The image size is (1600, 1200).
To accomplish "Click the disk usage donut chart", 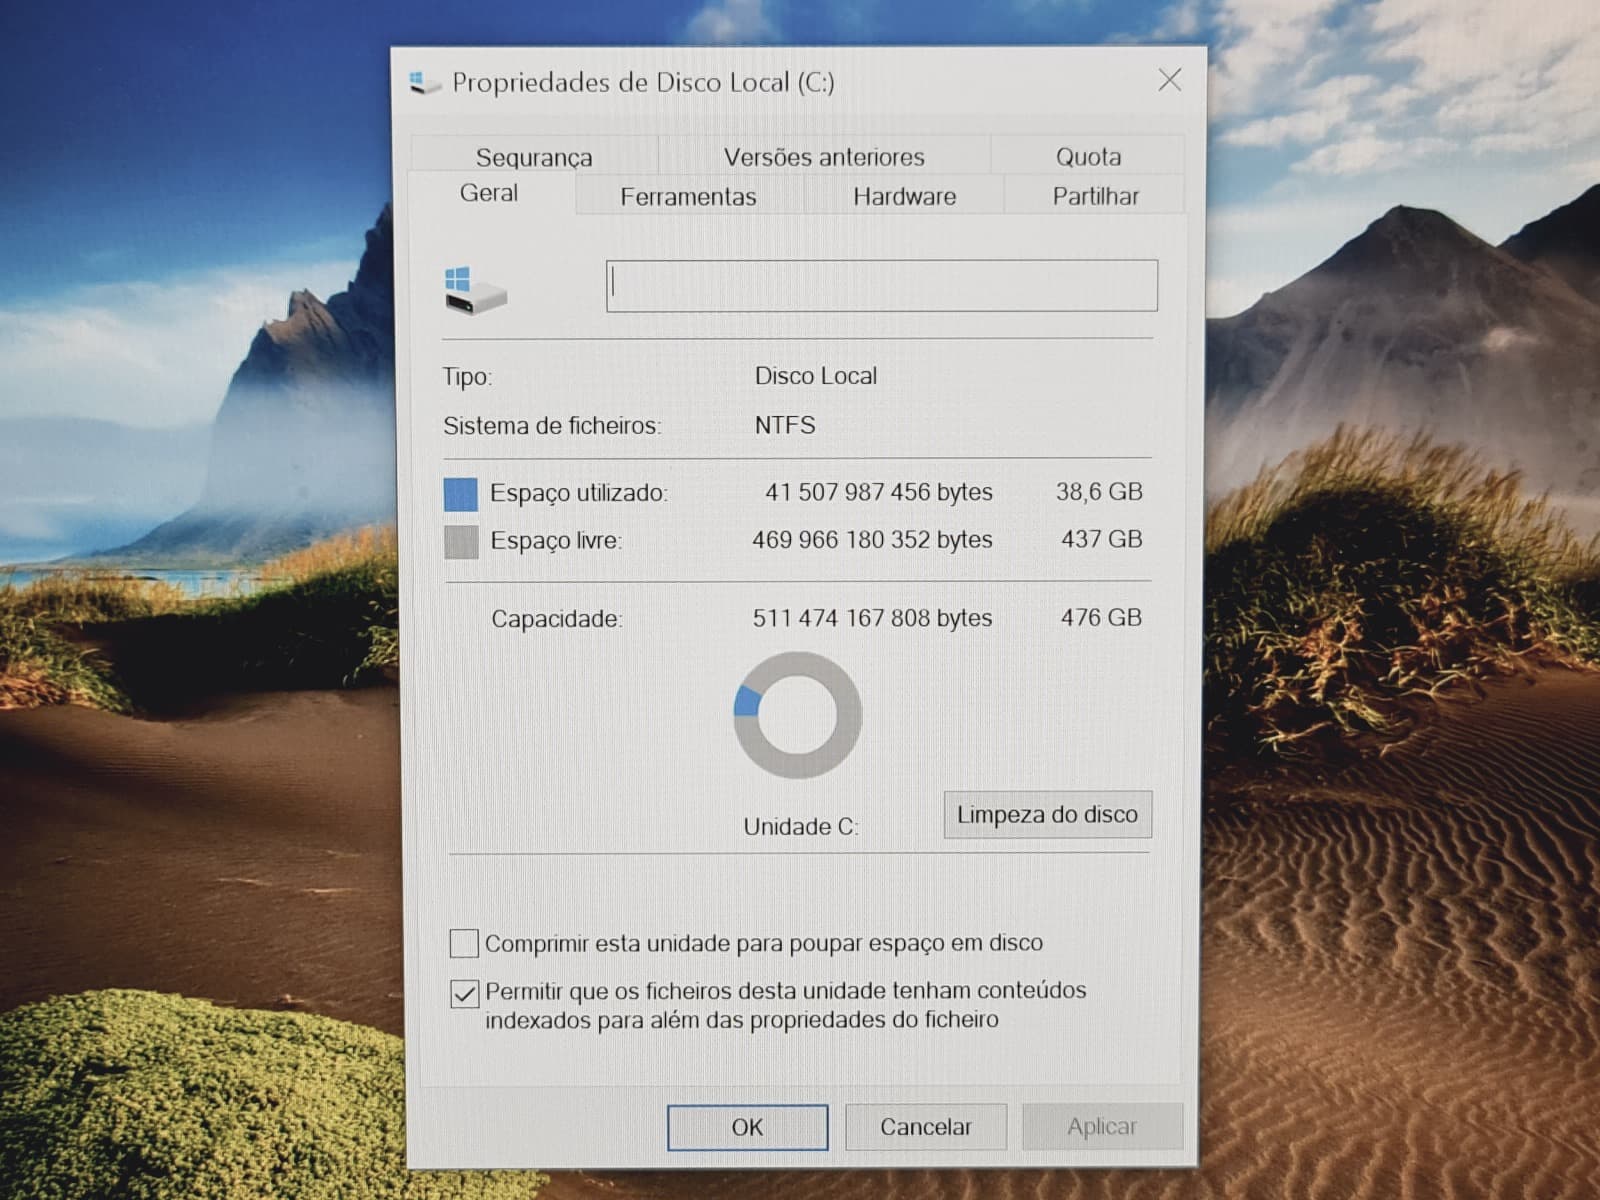I will (x=797, y=715).
